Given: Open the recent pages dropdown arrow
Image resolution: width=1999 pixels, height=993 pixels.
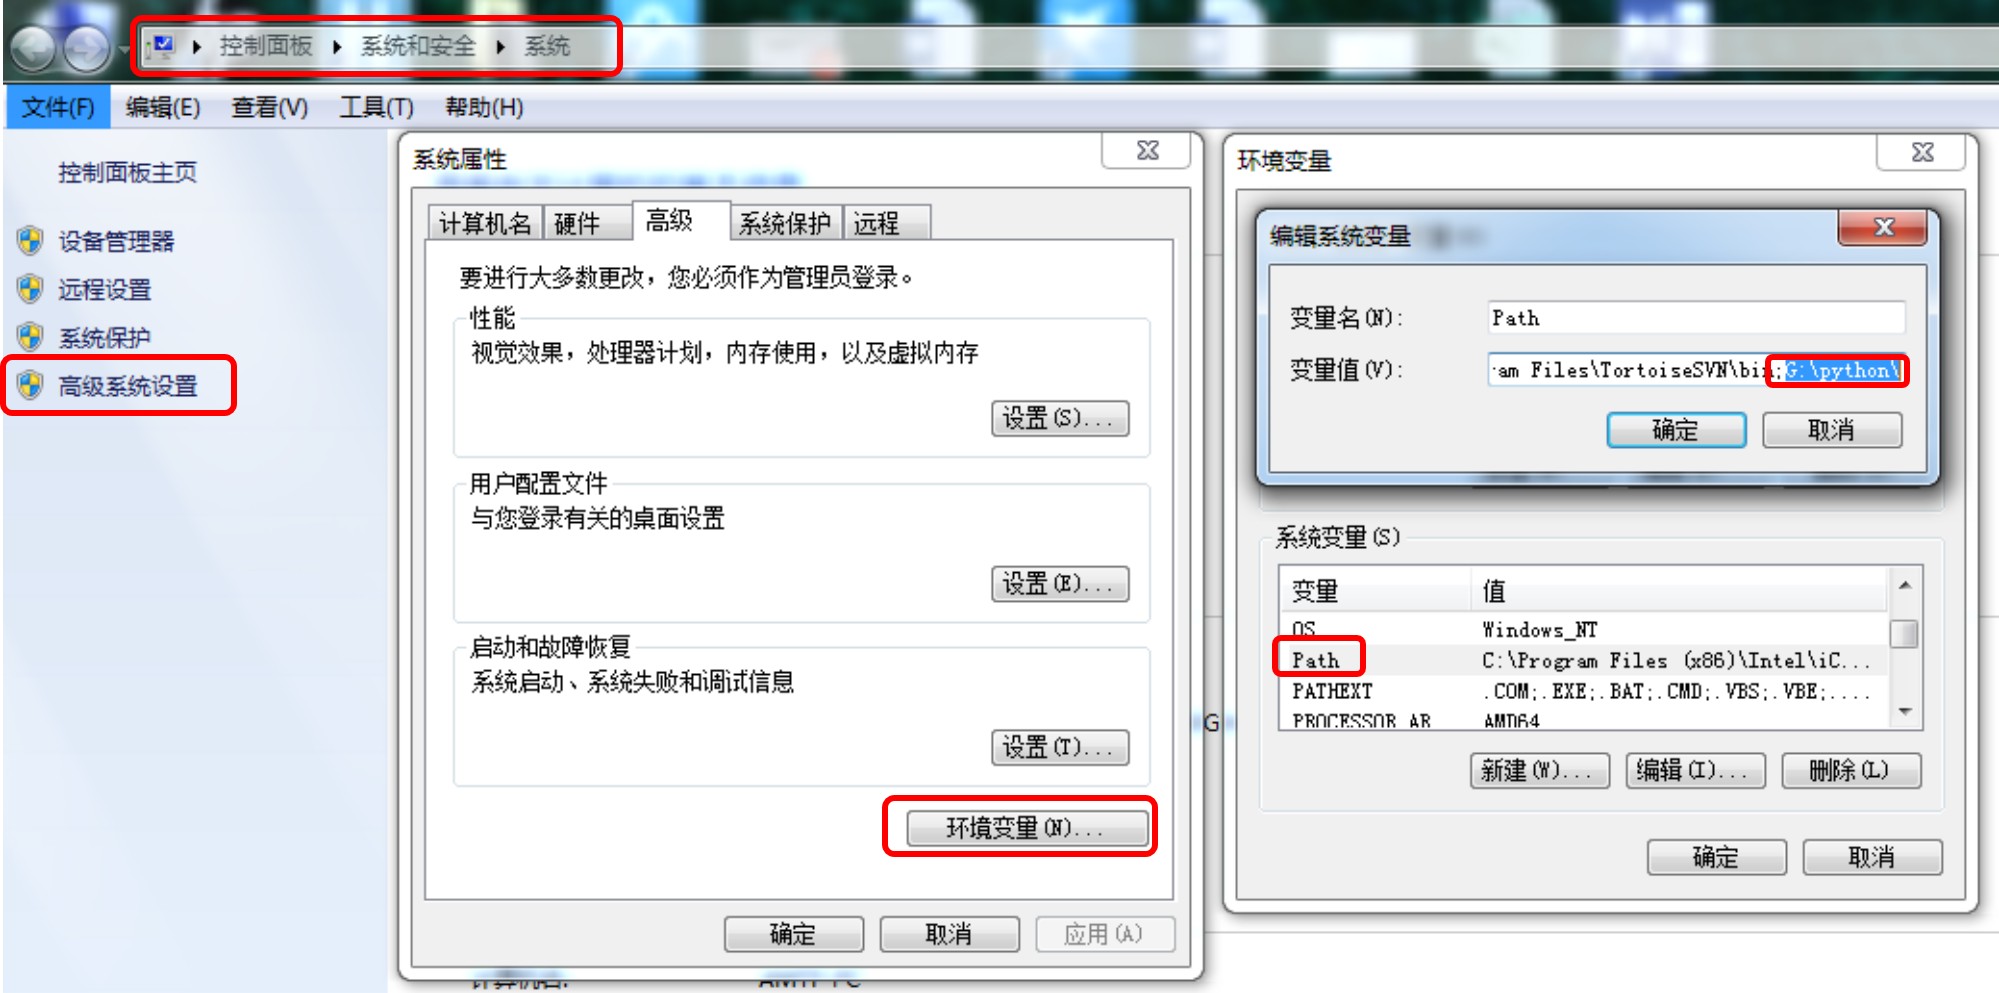Looking at the screenshot, I should click(123, 48).
